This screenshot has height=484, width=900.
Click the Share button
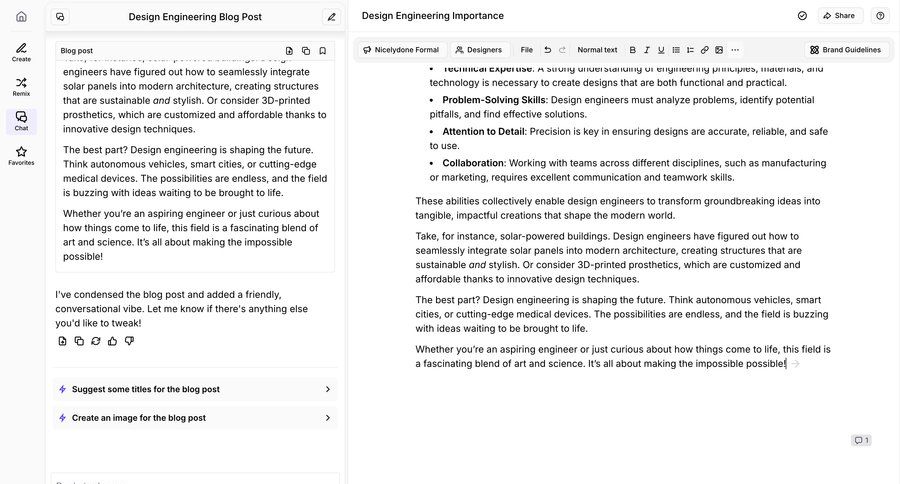coord(840,16)
